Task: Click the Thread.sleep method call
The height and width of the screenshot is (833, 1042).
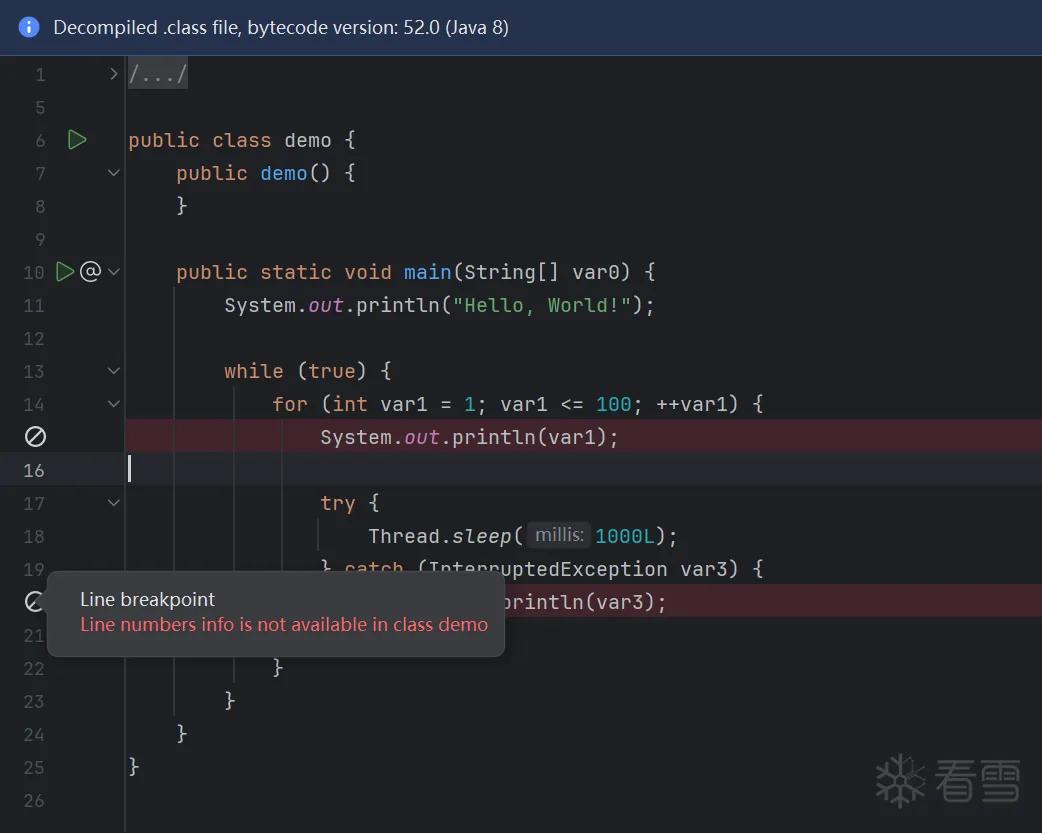Action: [439, 536]
